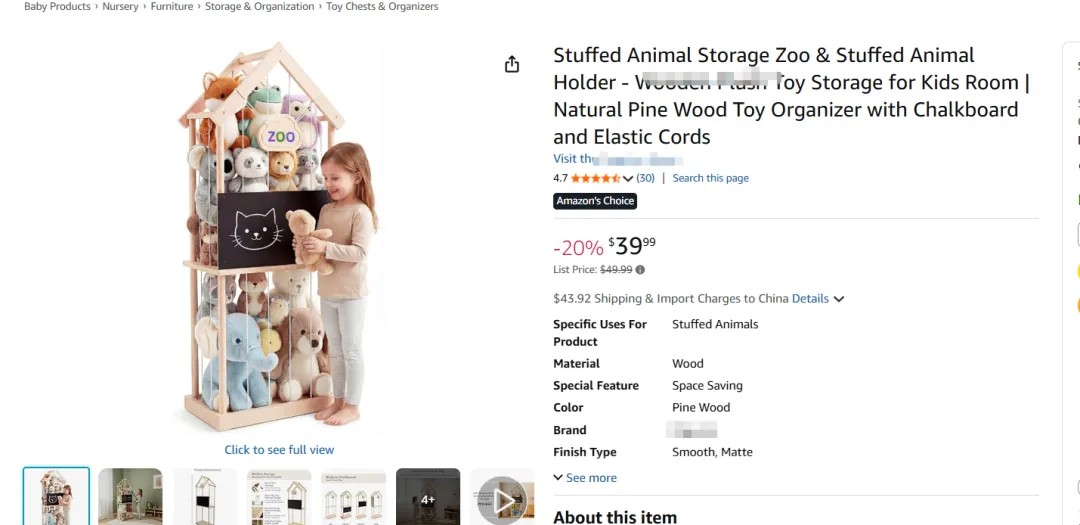Expand See more product details
Viewport: 1080px width, 525px height.
click(x=585, y=478)
